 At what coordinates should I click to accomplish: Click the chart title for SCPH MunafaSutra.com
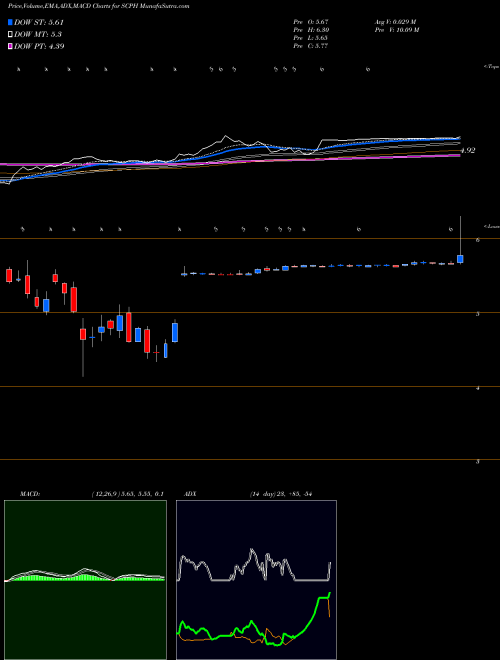point(98,6)
